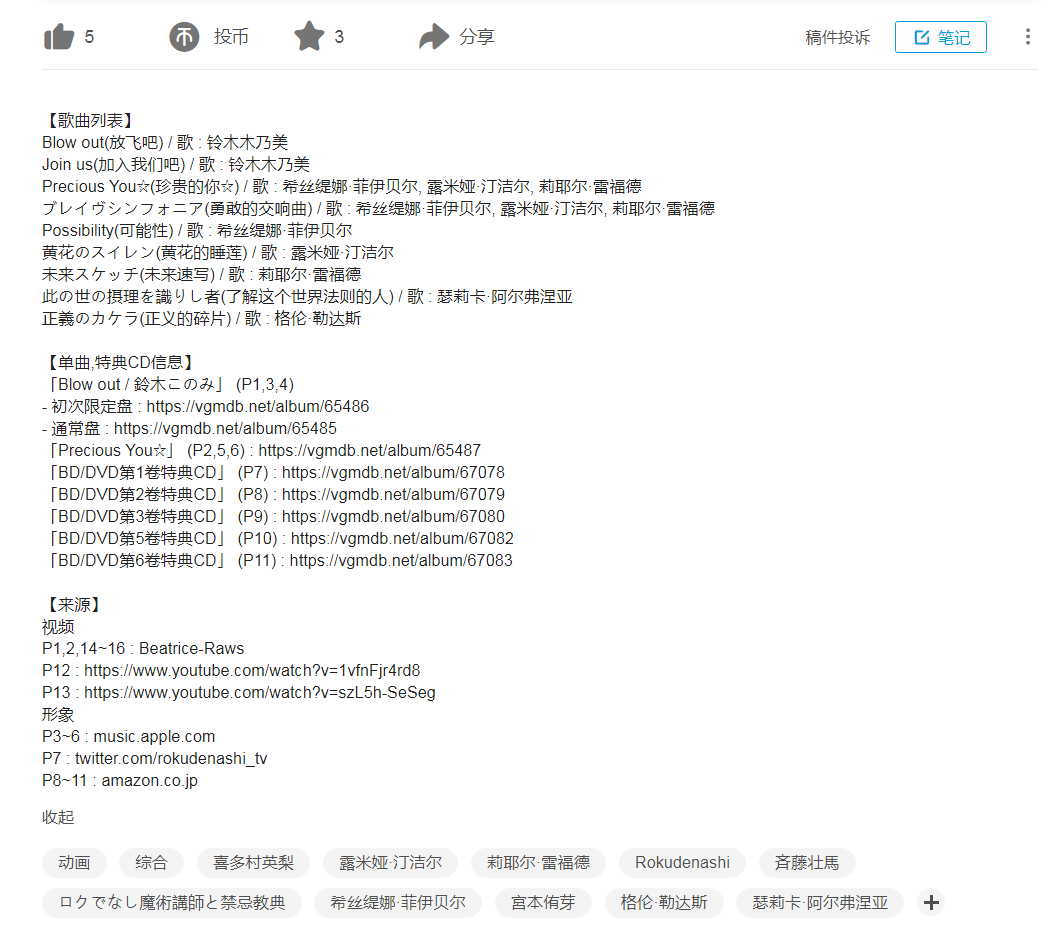This screenshot has width=1056, height=925.
Task: Click the 分享 label text
Action: pyautogui.click(x=477, y=37)
